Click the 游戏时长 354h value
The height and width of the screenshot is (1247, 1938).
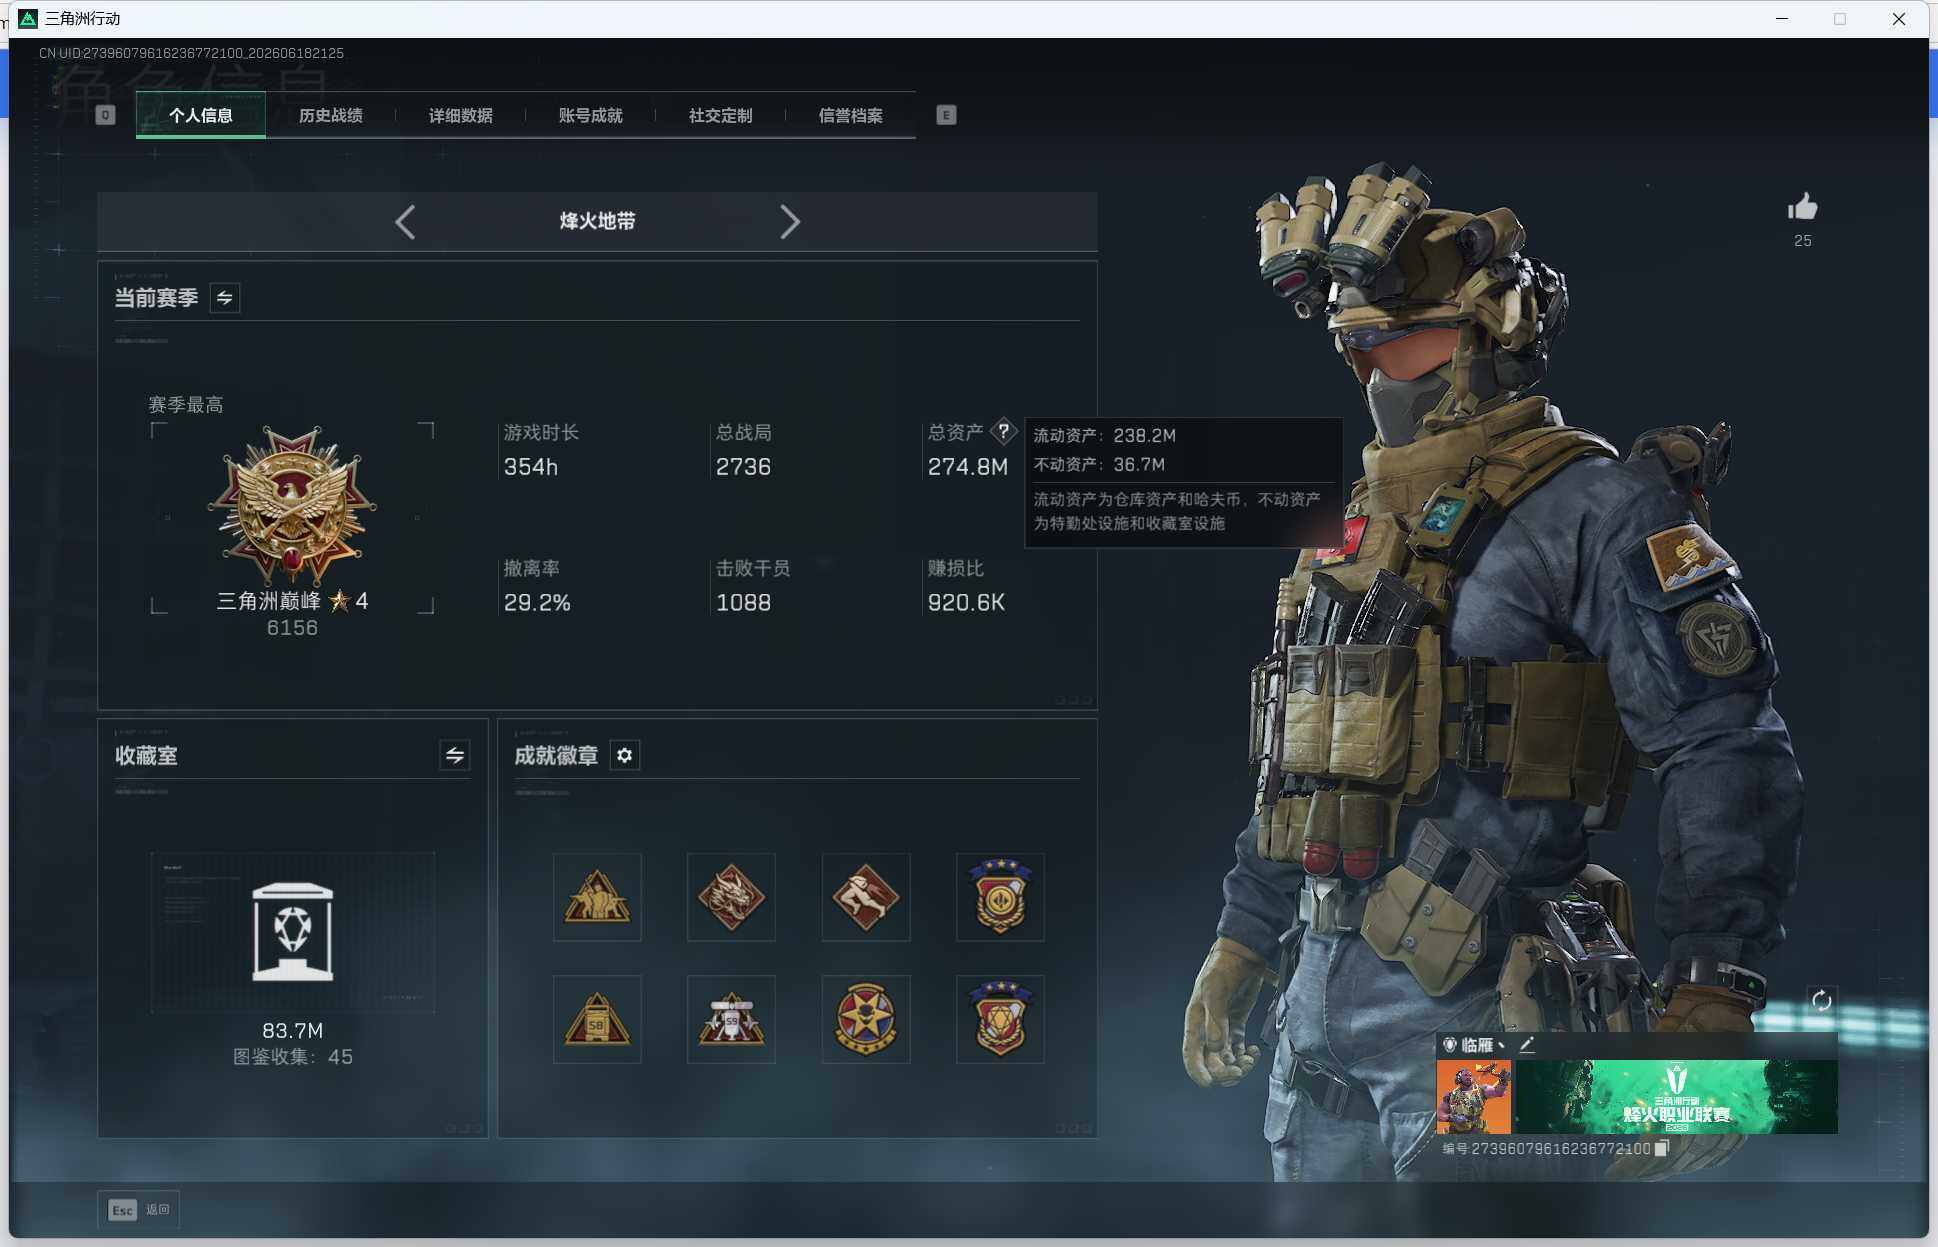(531, 467)
